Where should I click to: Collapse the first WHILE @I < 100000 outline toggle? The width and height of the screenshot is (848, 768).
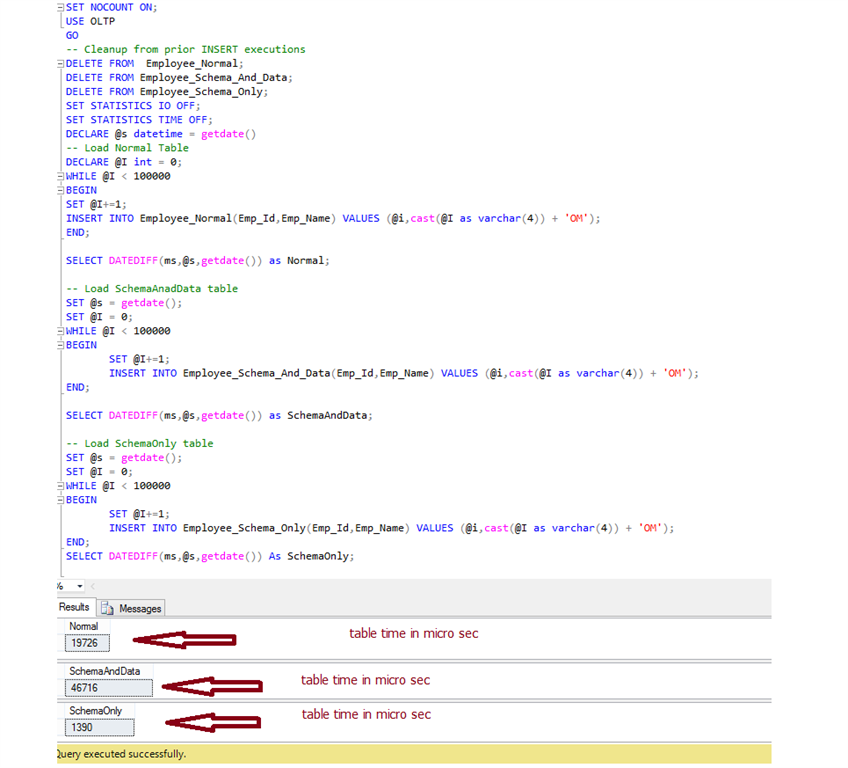61,176
